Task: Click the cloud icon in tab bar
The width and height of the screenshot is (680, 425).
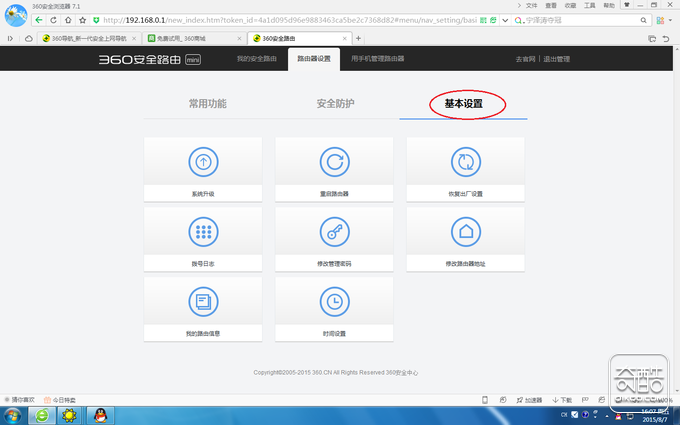Action: [29, 39]
